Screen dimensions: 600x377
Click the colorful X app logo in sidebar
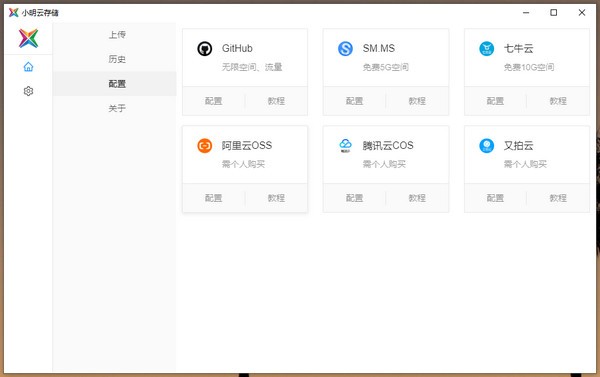click(x=28, y=38)
